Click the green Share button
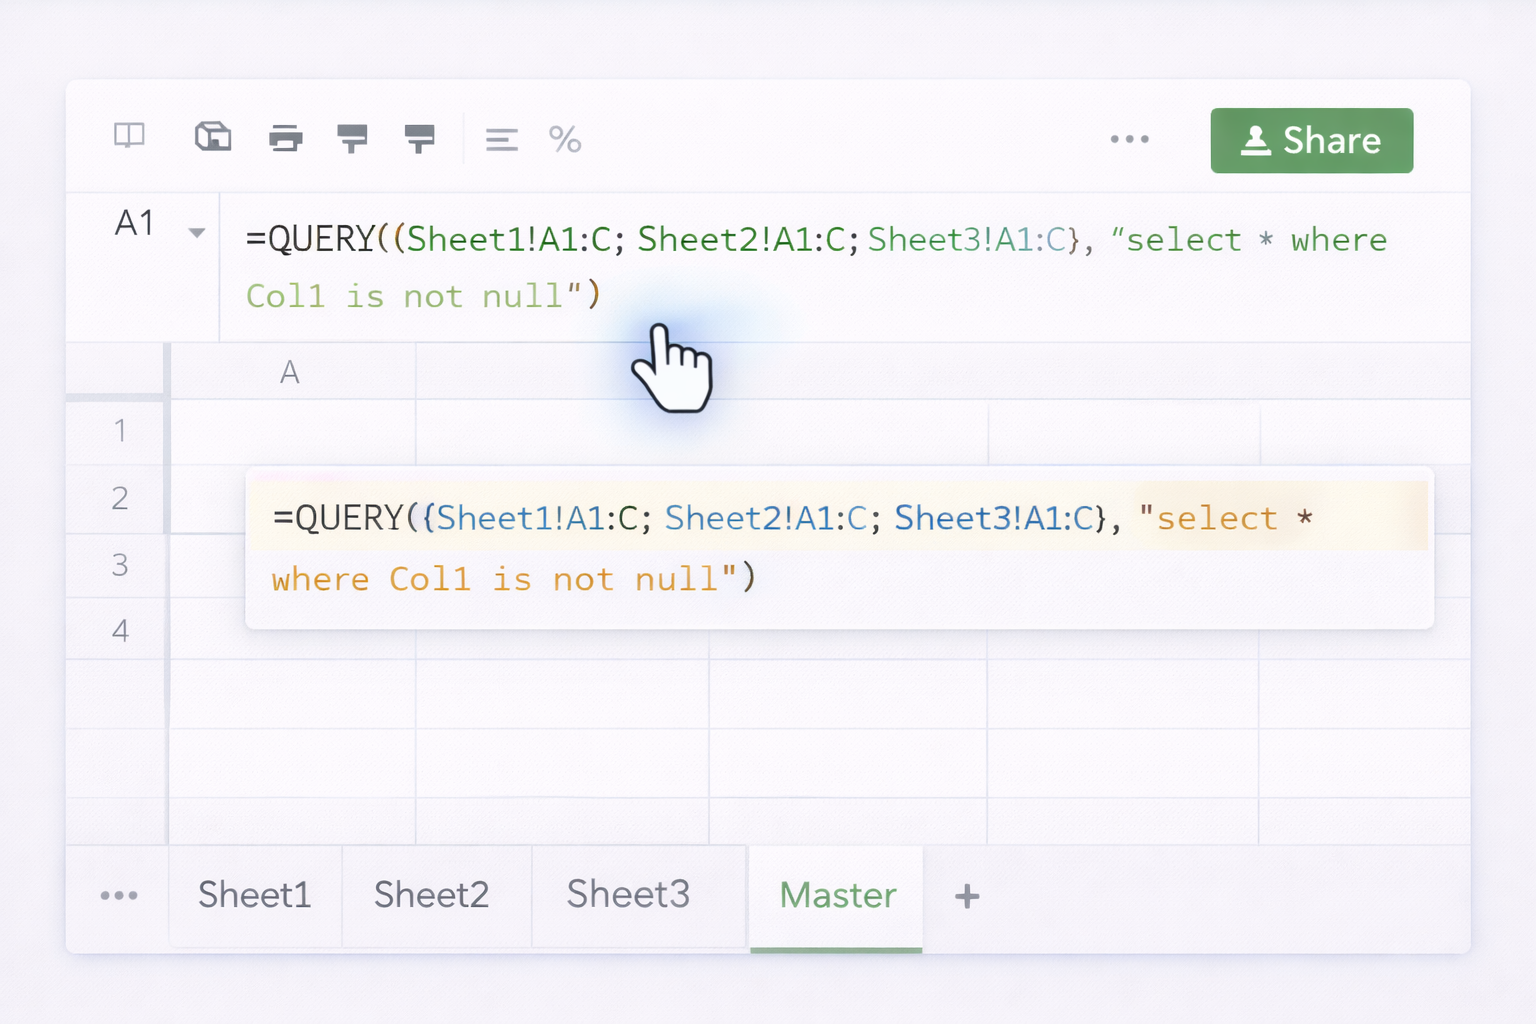This screenshot has height=1024, width=1536. [1311, 140]
